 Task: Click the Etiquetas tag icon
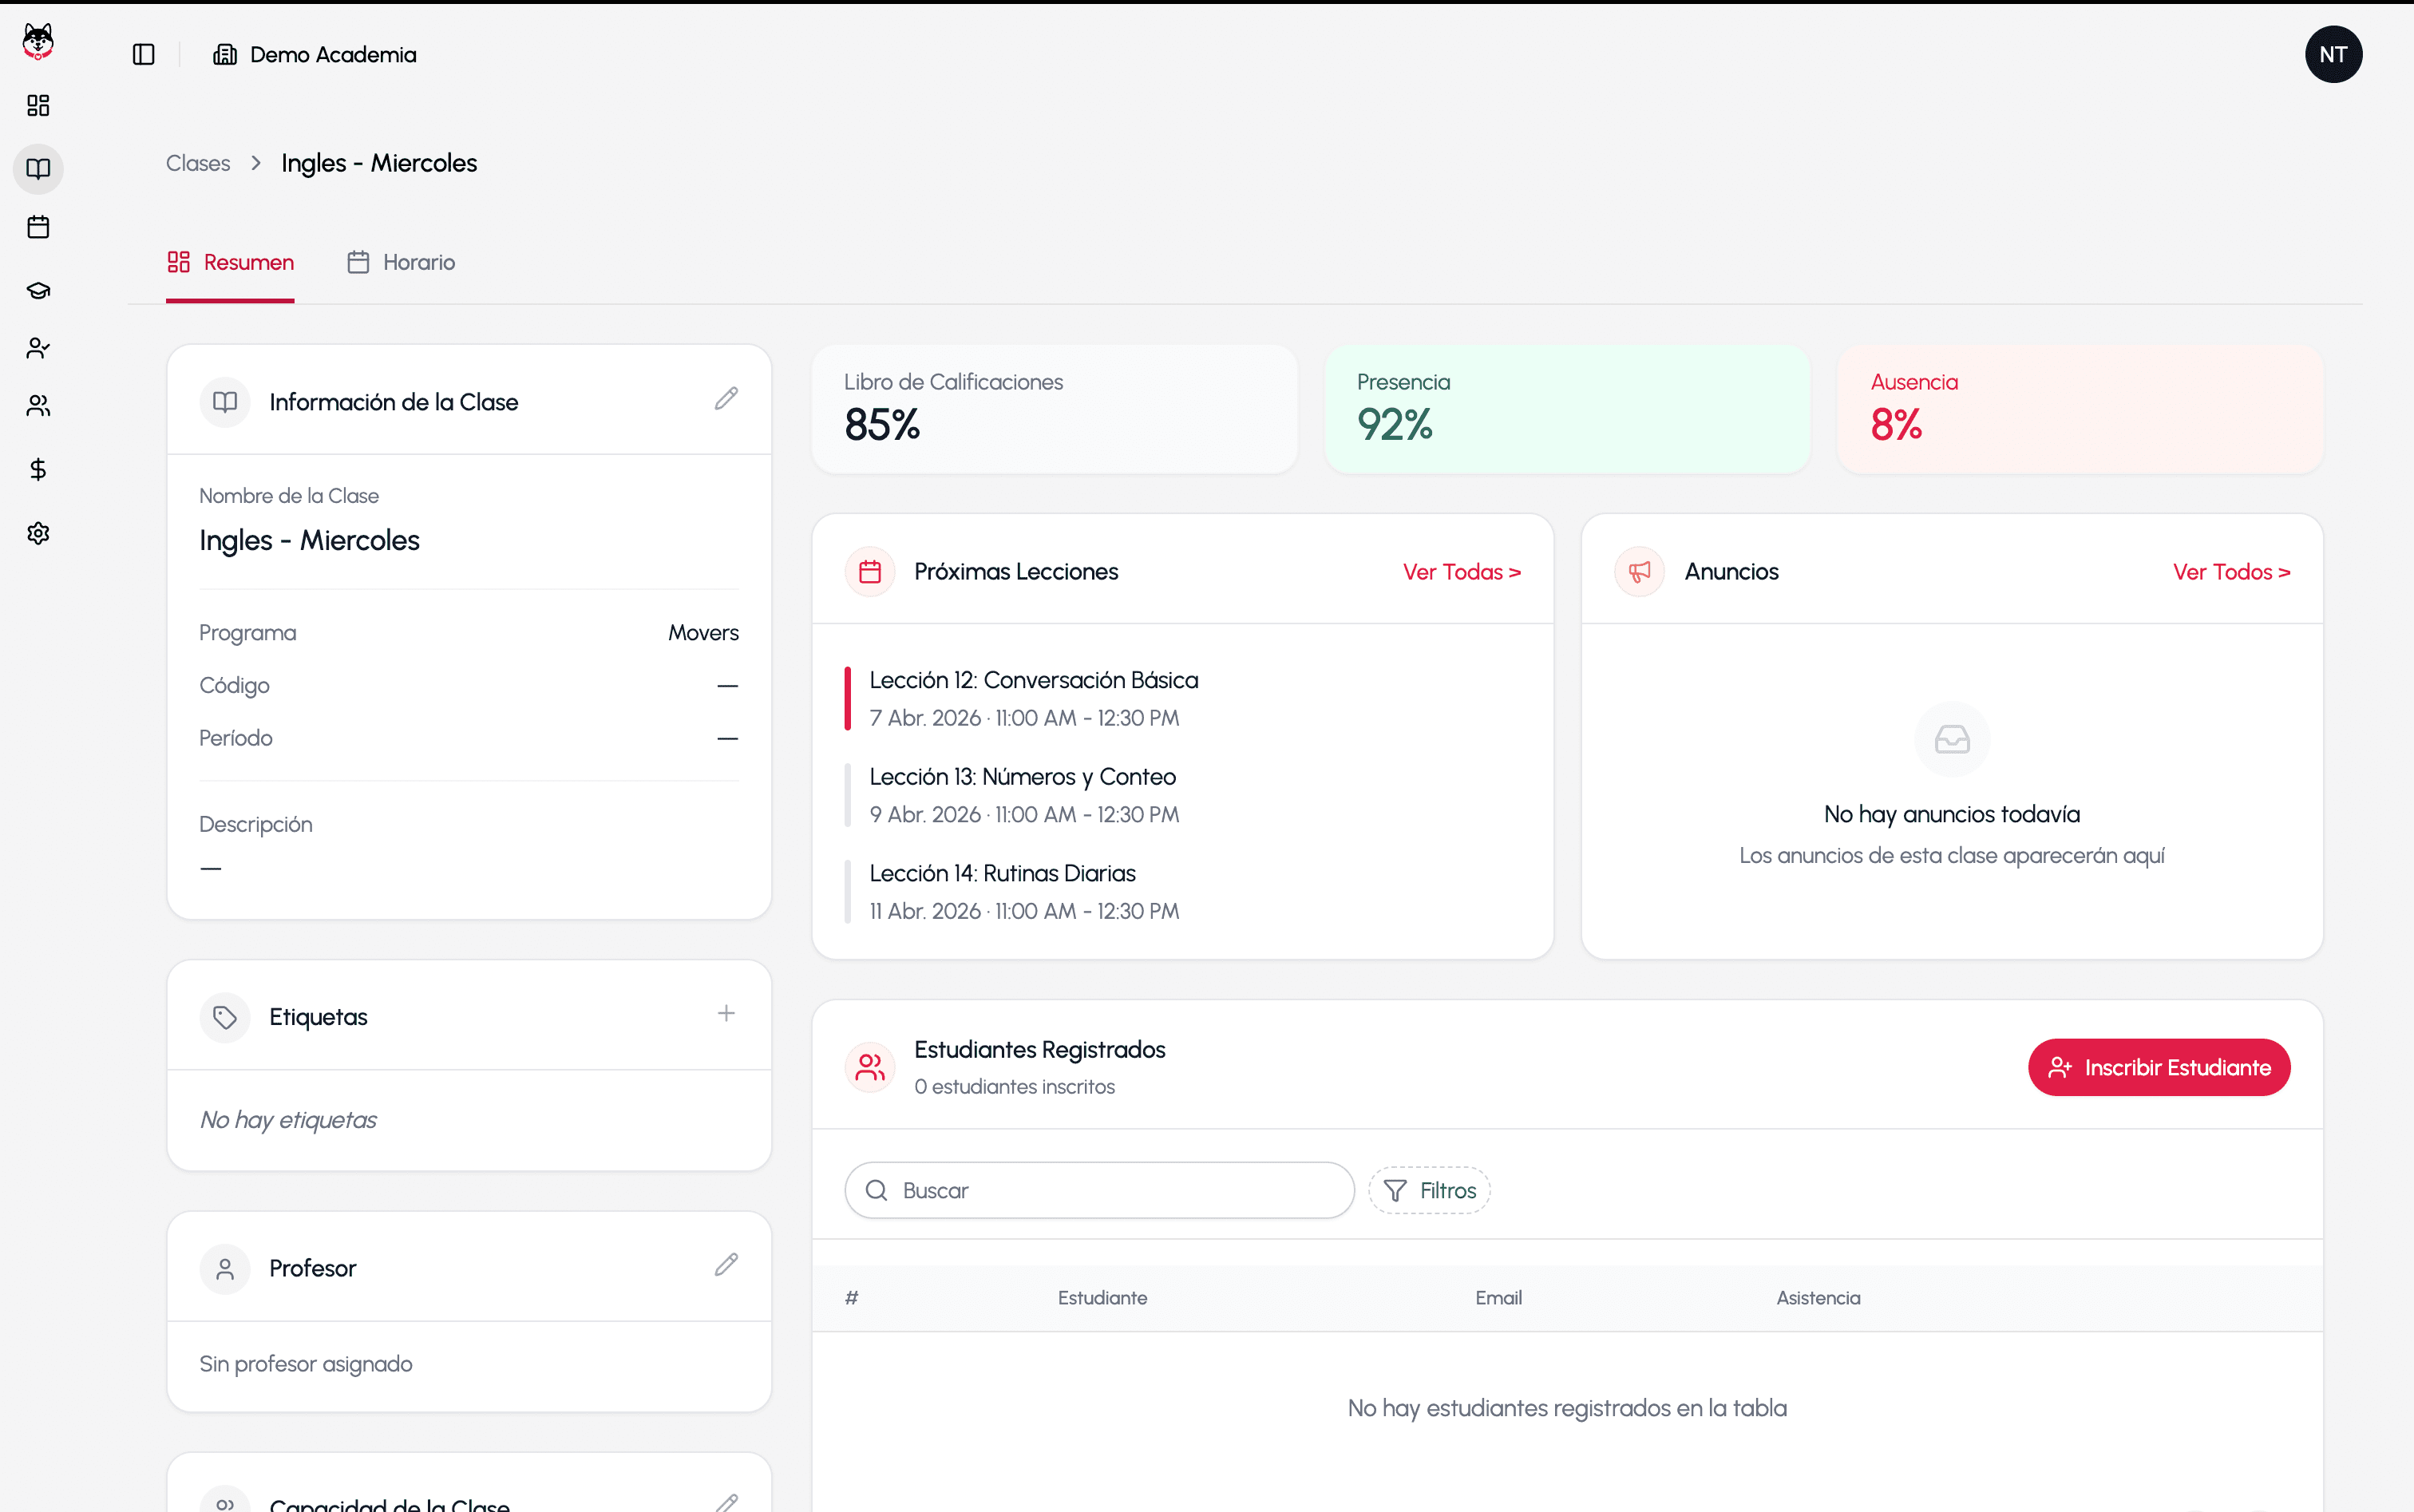click(225, 1017)
